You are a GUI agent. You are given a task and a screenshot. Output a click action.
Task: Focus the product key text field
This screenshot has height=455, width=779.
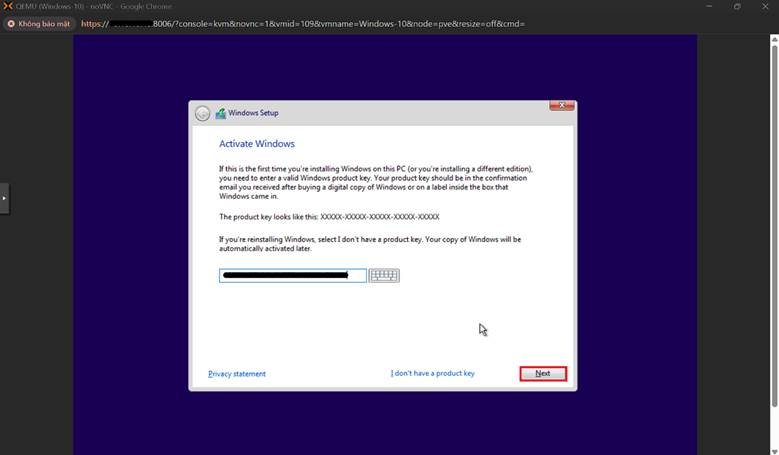pyautogui.click(x=292, y=276)
